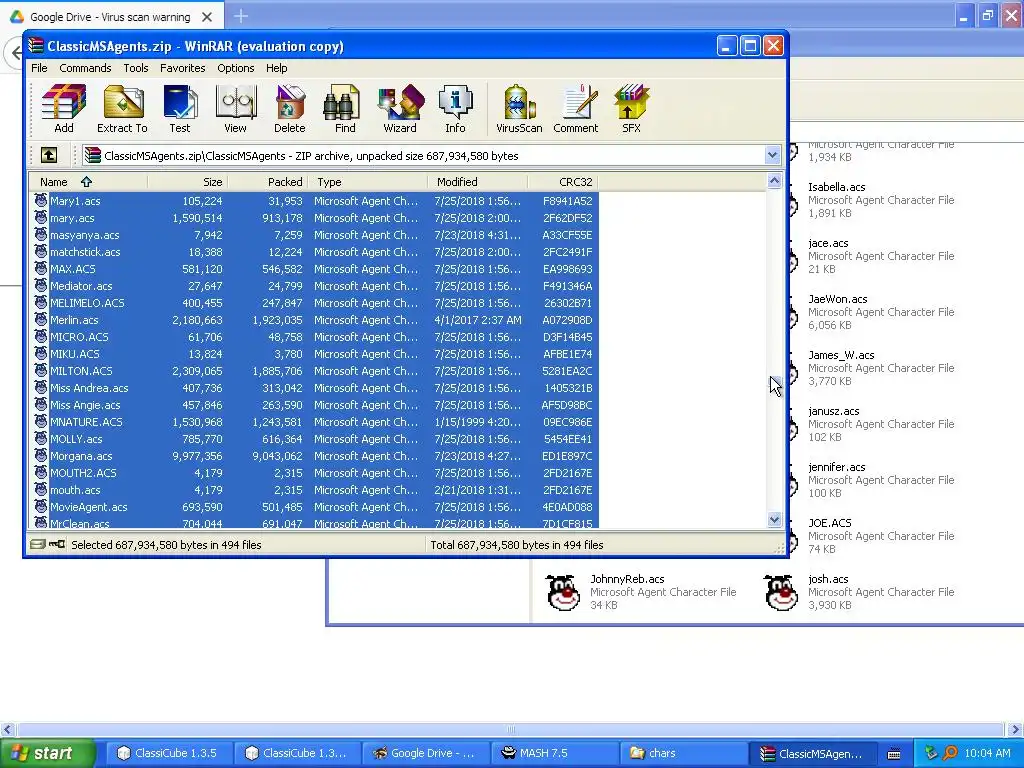The height and width of the screenshot is (768, 1024).
Task: Open the Windows start button
Action: click(x=46, y=753)
